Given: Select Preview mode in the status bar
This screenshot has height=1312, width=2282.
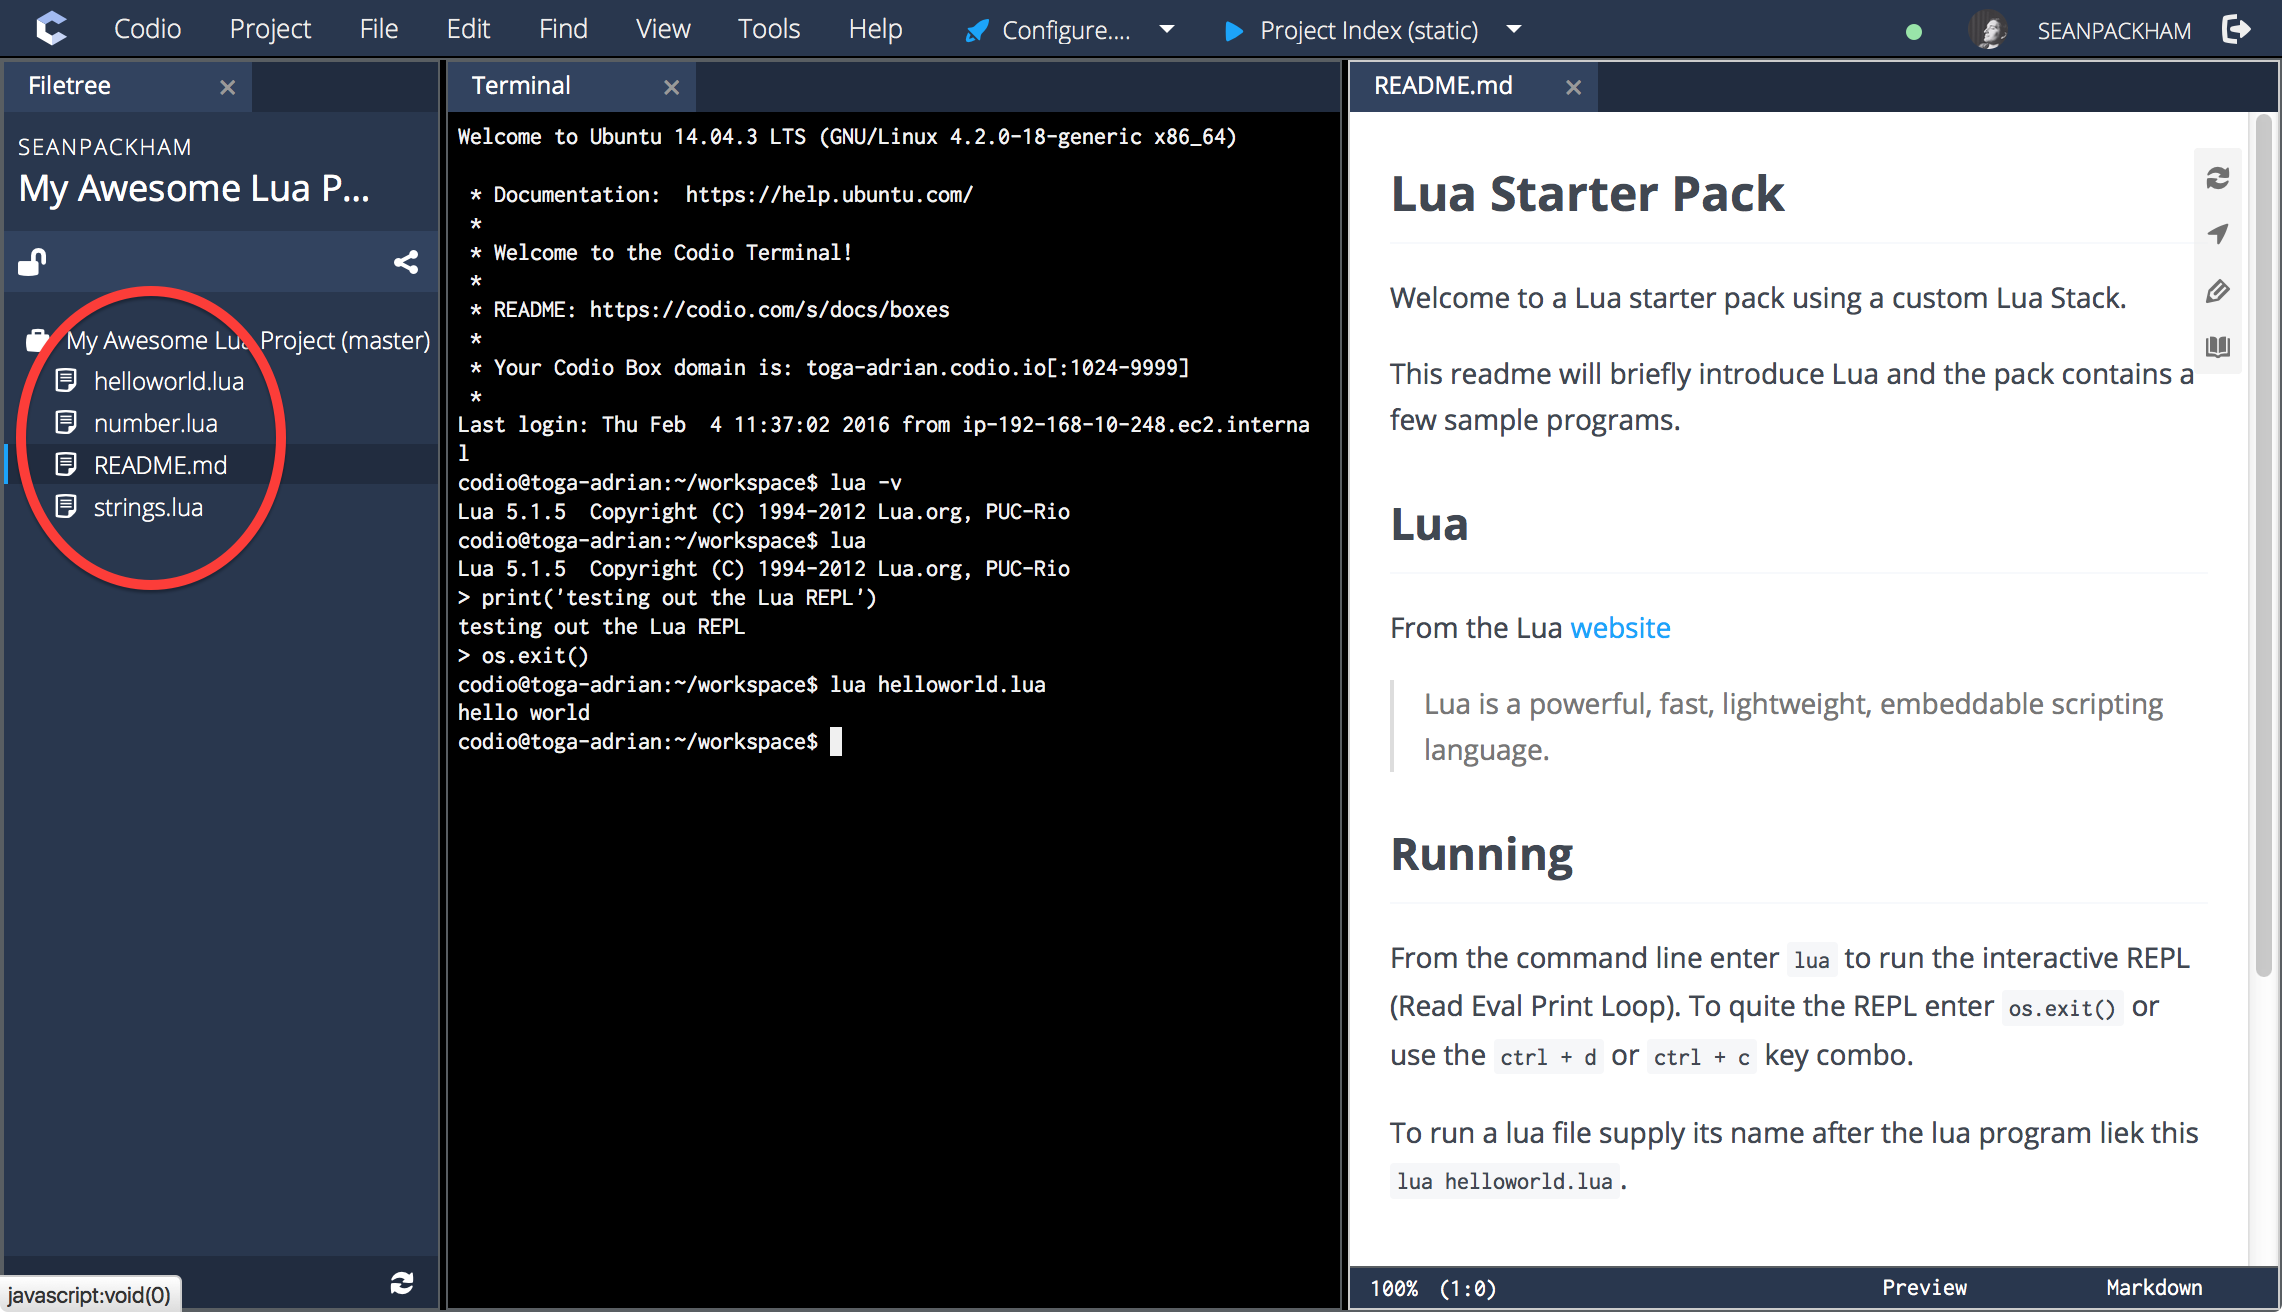Looking at the screenshot, I should 1923,1288.
